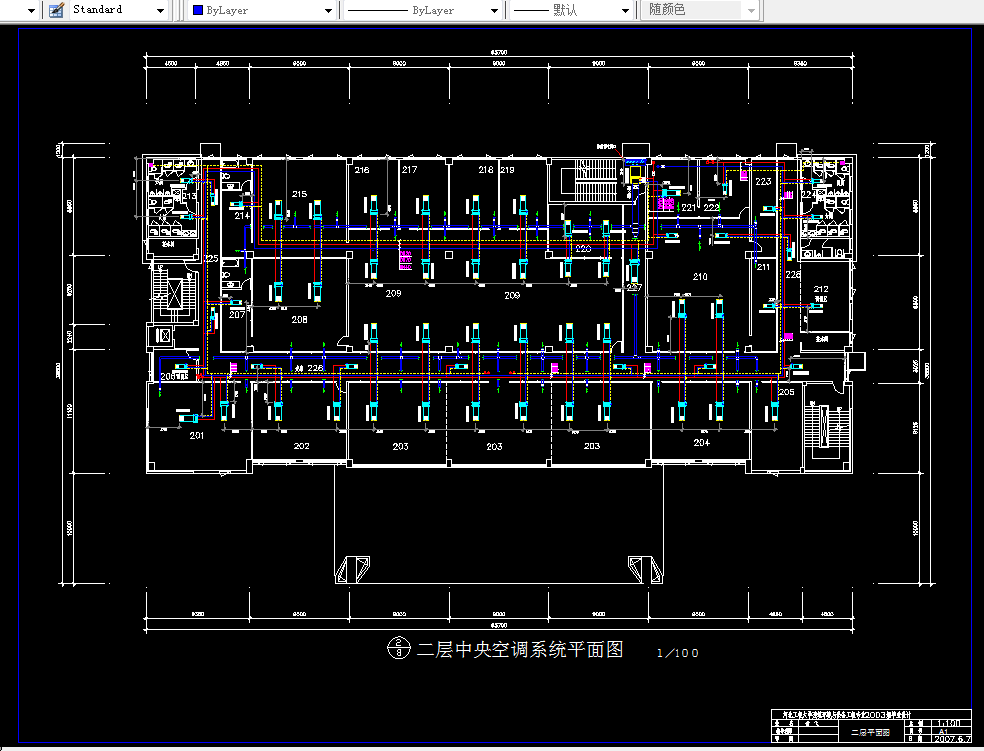Screen dimensions: 984x751
Task: Click room label 207
Action: [237, 314]
